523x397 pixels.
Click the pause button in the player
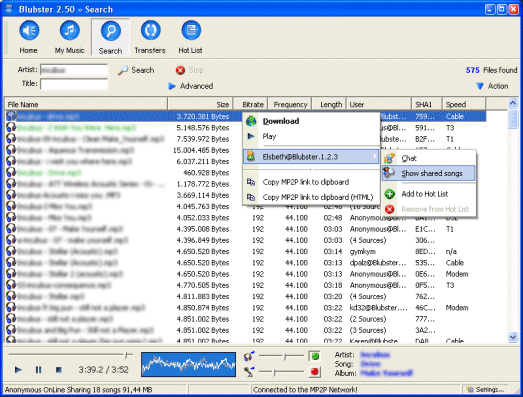click(38, 370)
